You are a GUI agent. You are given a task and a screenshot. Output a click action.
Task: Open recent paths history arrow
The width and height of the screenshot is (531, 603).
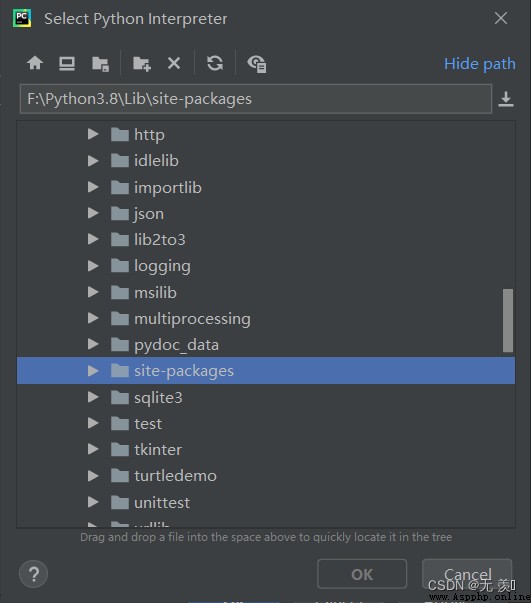point(506,99)
